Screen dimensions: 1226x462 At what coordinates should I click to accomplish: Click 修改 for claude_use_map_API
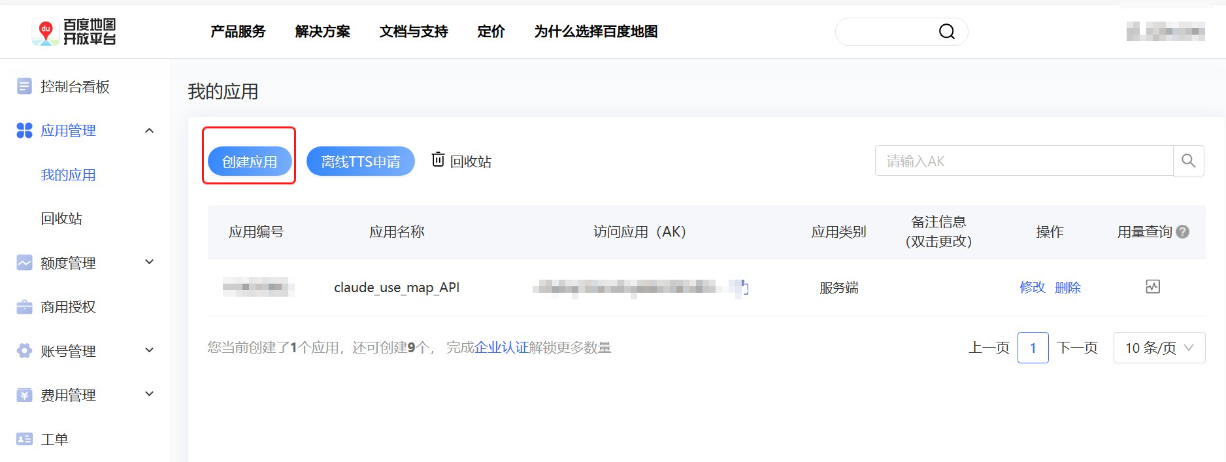[1032, 287]
